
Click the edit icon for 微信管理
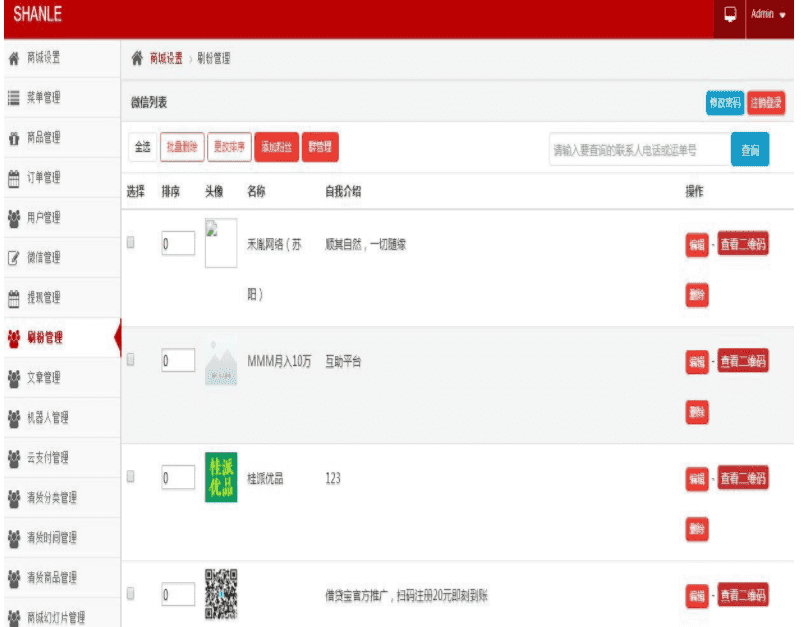pos(14,258)
